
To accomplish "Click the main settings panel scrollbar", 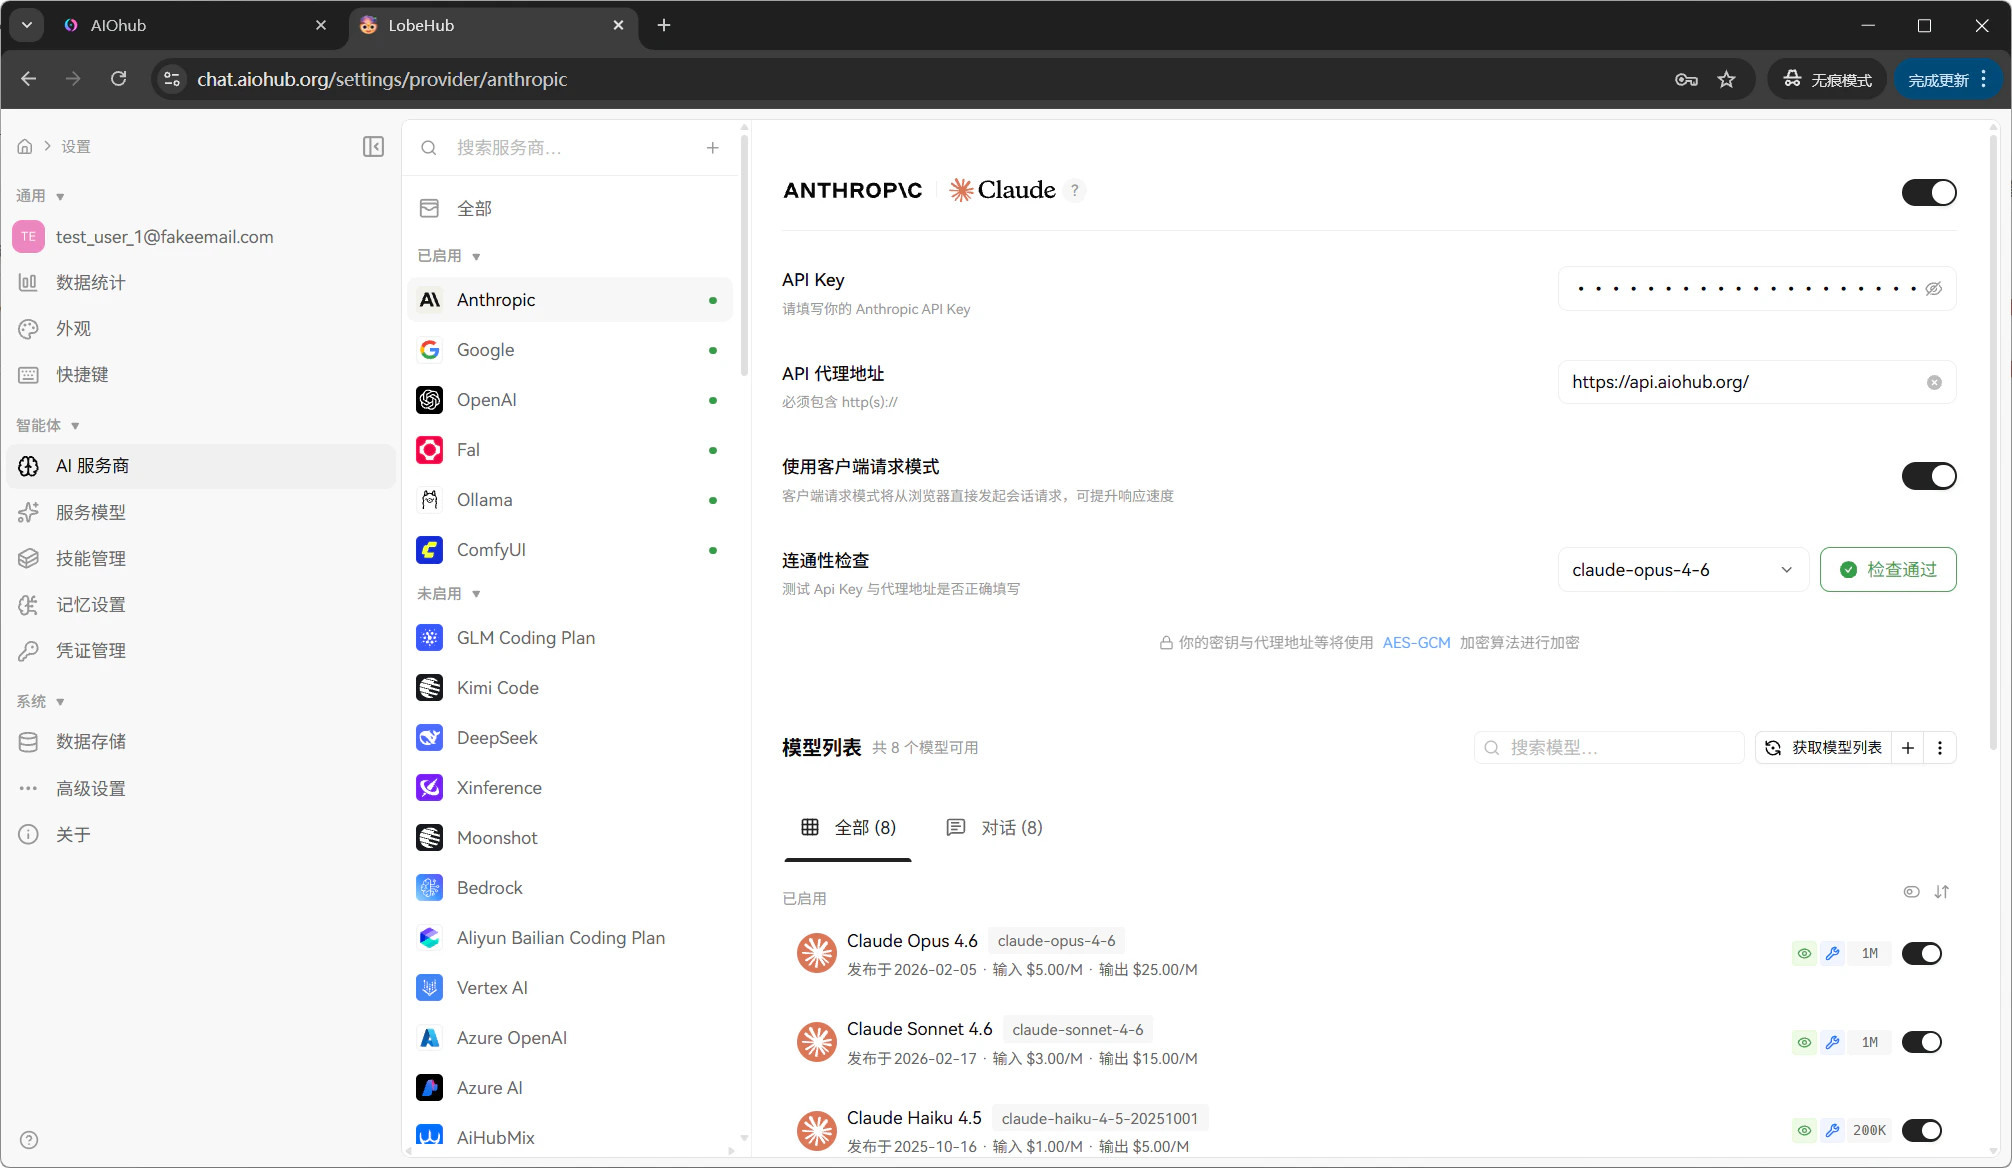I will click(x=1994, y=440).
